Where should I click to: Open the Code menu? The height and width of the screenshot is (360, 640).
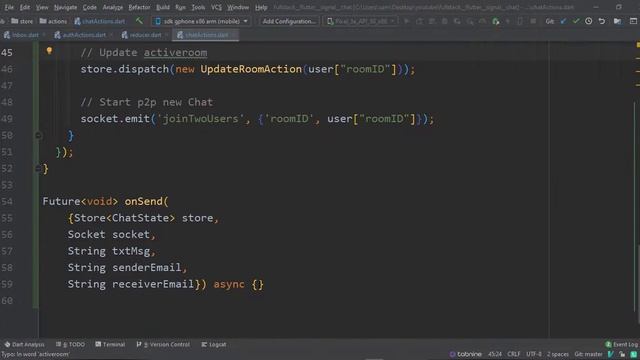(x=90, y=7)
